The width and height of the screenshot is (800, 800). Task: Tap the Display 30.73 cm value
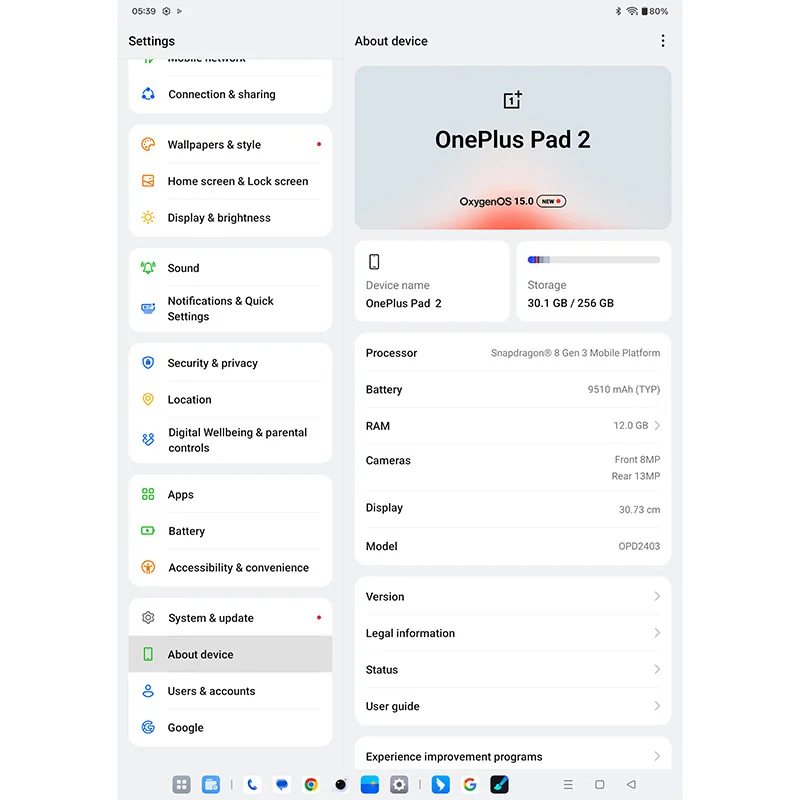(x=639, y=509)
